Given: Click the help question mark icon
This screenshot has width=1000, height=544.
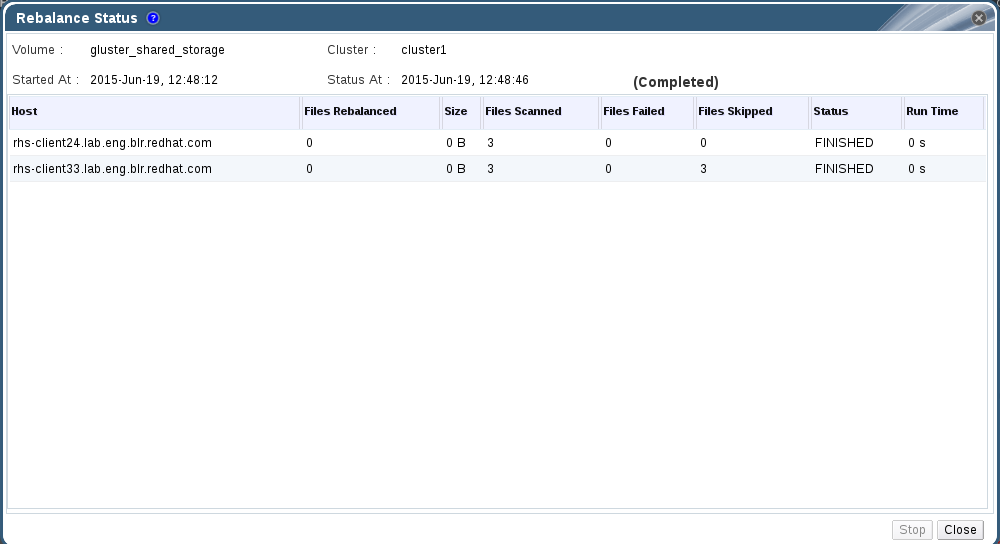Looking at the screenshot, I should point(153,18).
